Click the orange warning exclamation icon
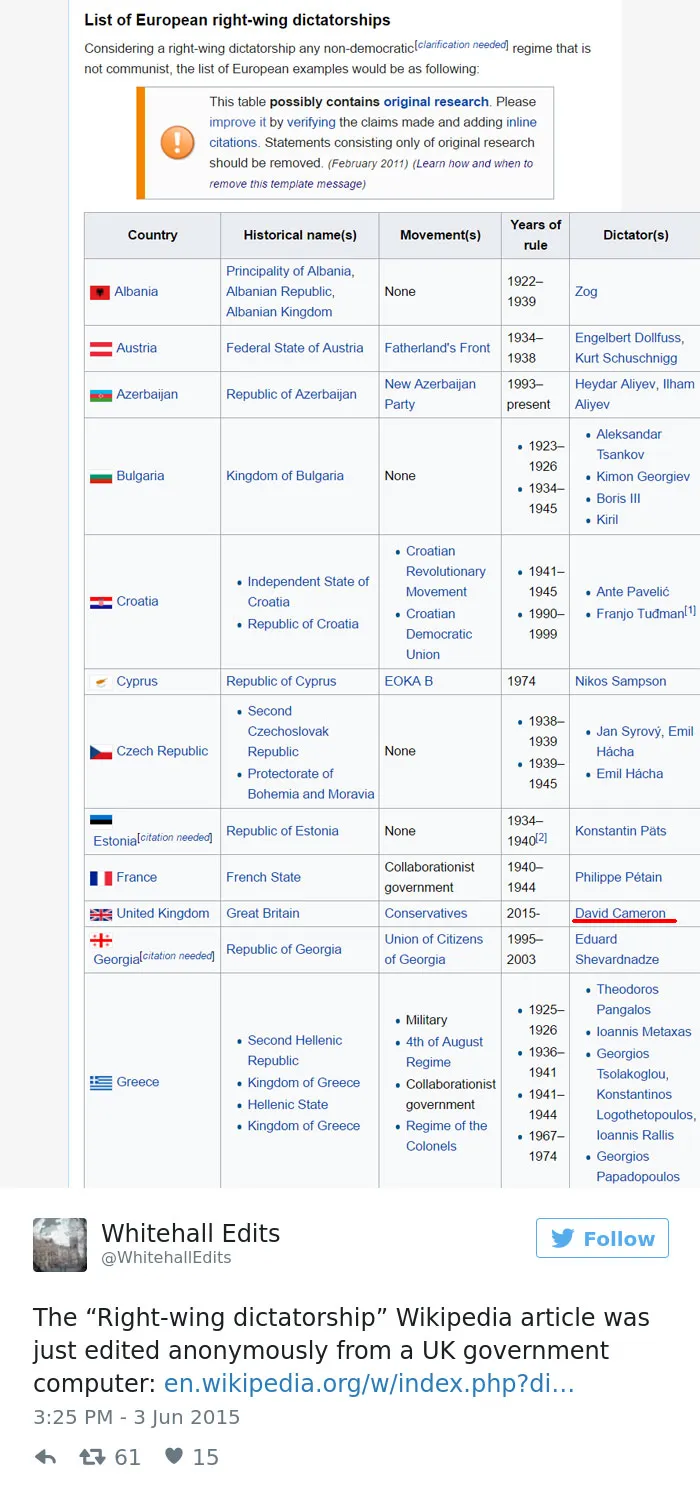Screen dimensions: 700x1494 pyautogui.click(x=177, y=141)
